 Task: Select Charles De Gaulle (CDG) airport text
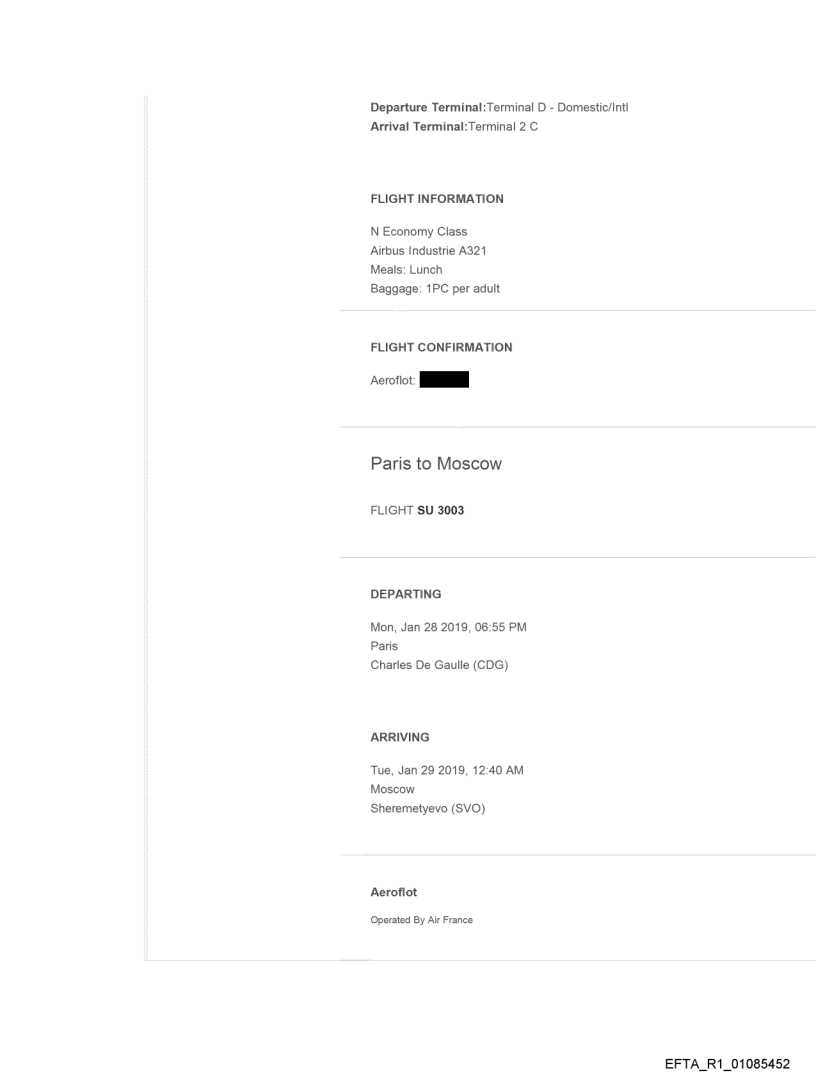click(x=439, y=665)
